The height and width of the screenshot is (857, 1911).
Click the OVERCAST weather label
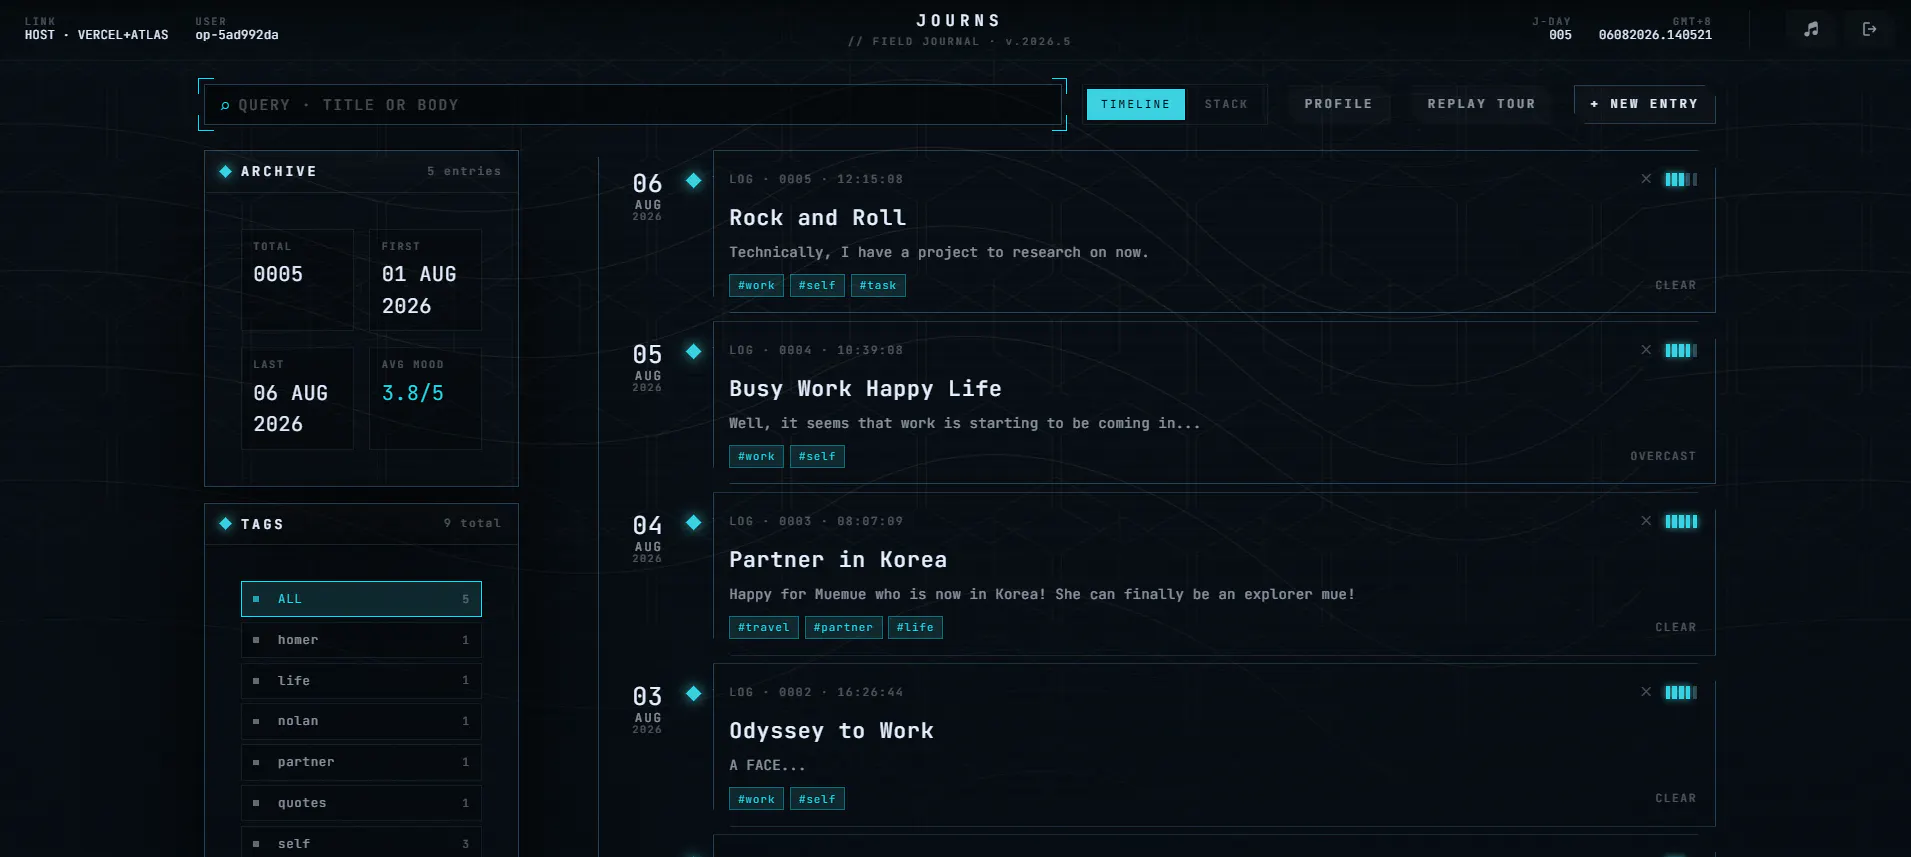pyautogui.click(x=1663, y=456)
